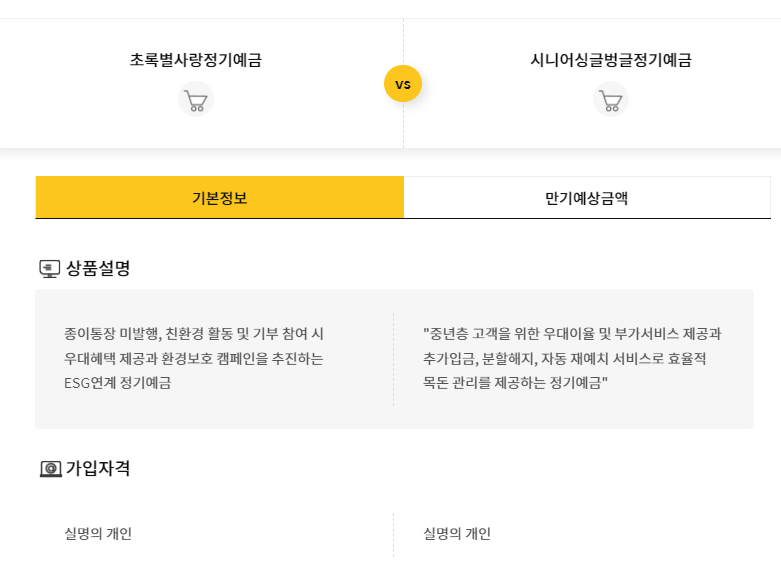Image resolution: width=781 pixels, height=576 pixels.
Task: Switch to the 기본정보 tab
Action: tap(220, 197)
